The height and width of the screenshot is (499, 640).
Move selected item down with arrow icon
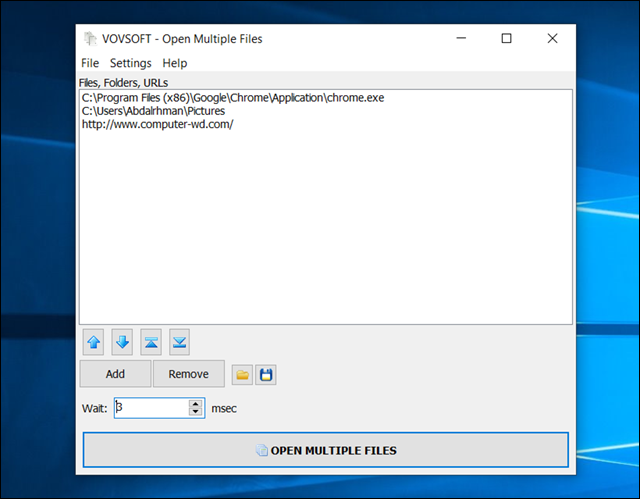122,342
